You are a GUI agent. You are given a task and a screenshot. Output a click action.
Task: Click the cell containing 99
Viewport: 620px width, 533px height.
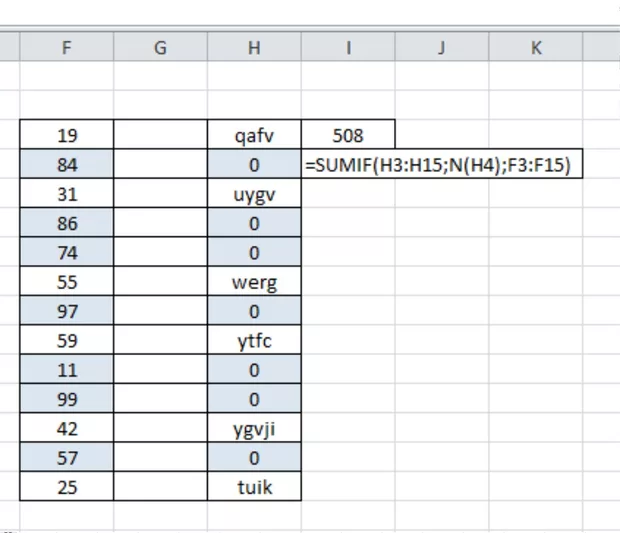67,399
